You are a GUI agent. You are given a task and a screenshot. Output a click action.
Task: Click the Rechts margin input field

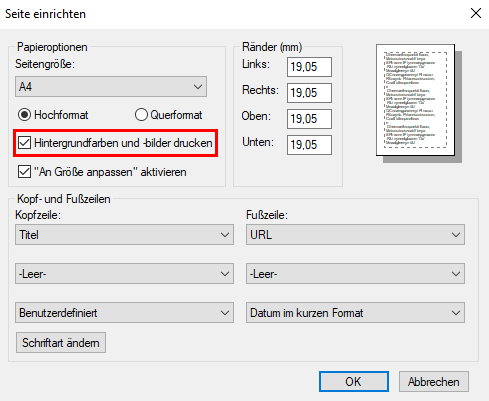(x=309, y=93)
